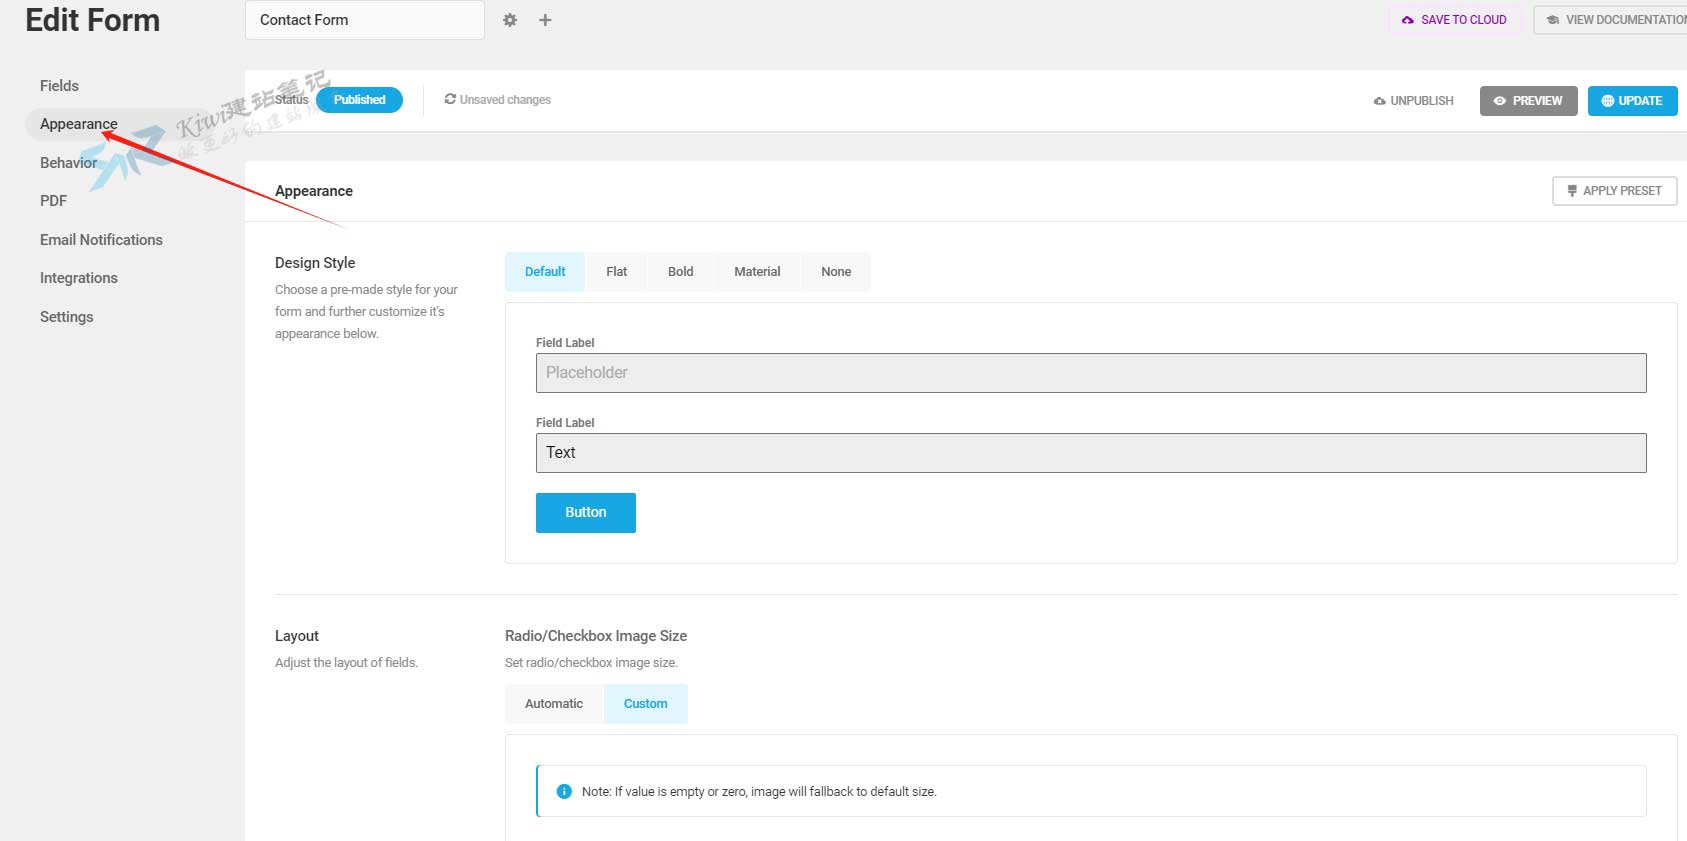The image size is (1687, 841).
Task: Open the Behavior section
Action: (x=69, y=163)
